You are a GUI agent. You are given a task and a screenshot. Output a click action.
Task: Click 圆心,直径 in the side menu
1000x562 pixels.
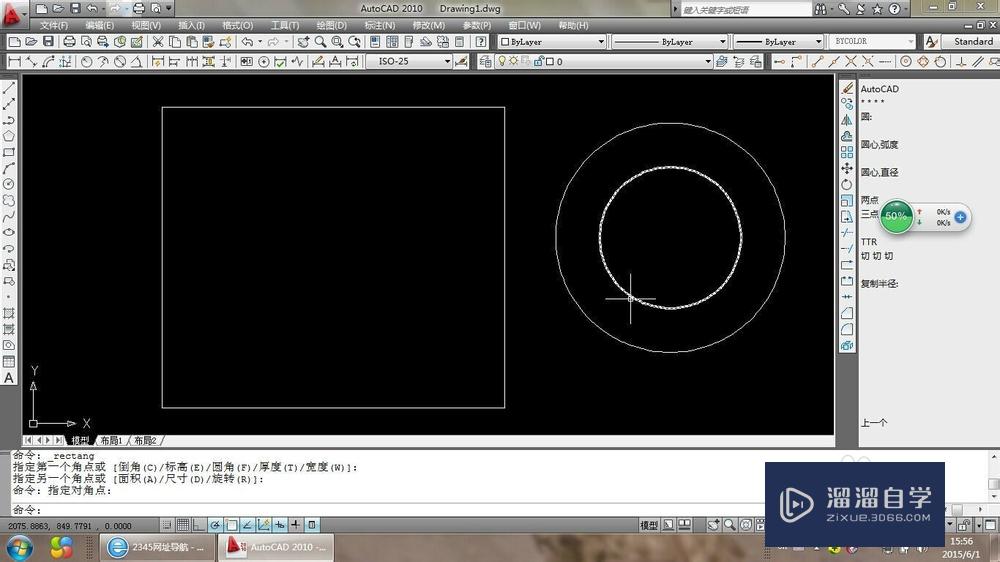coord(879,172)
